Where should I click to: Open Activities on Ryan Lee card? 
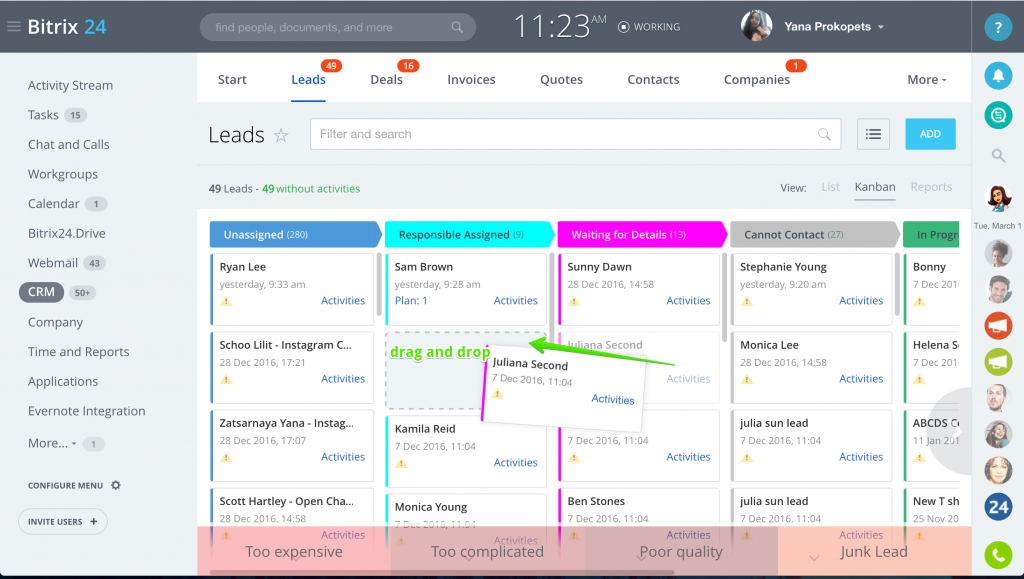pyautogui.click(x=343, y=301)
